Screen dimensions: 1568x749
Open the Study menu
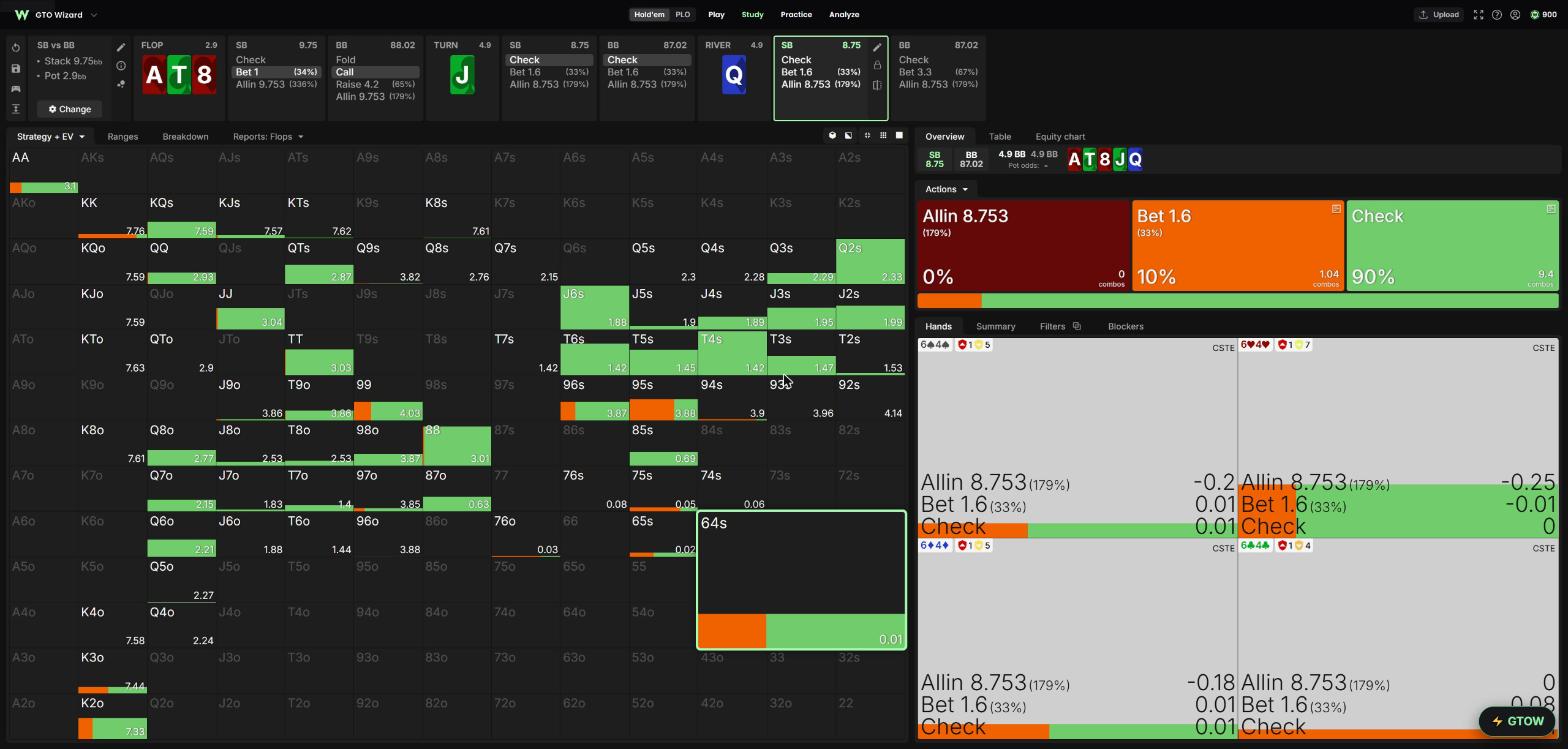pyautogui.click(x=752, y=15)
